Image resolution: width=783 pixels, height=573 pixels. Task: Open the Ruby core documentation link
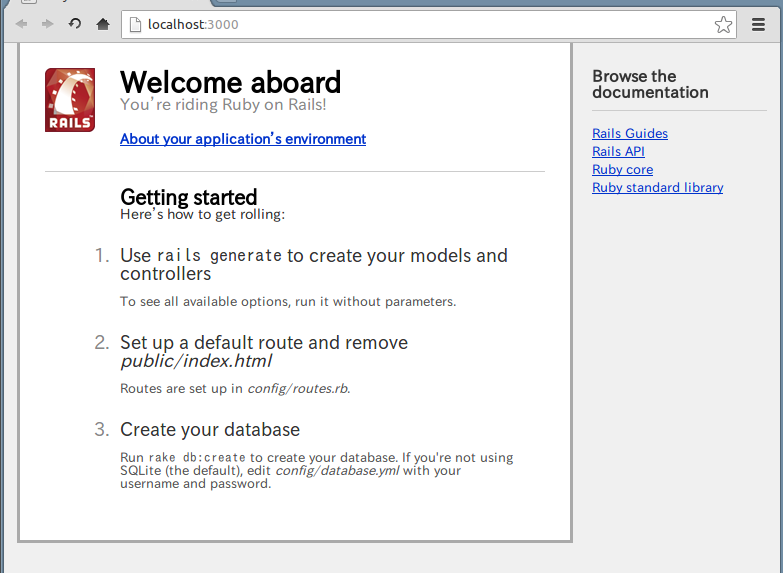pyautogui.click(x=622, y=169)
